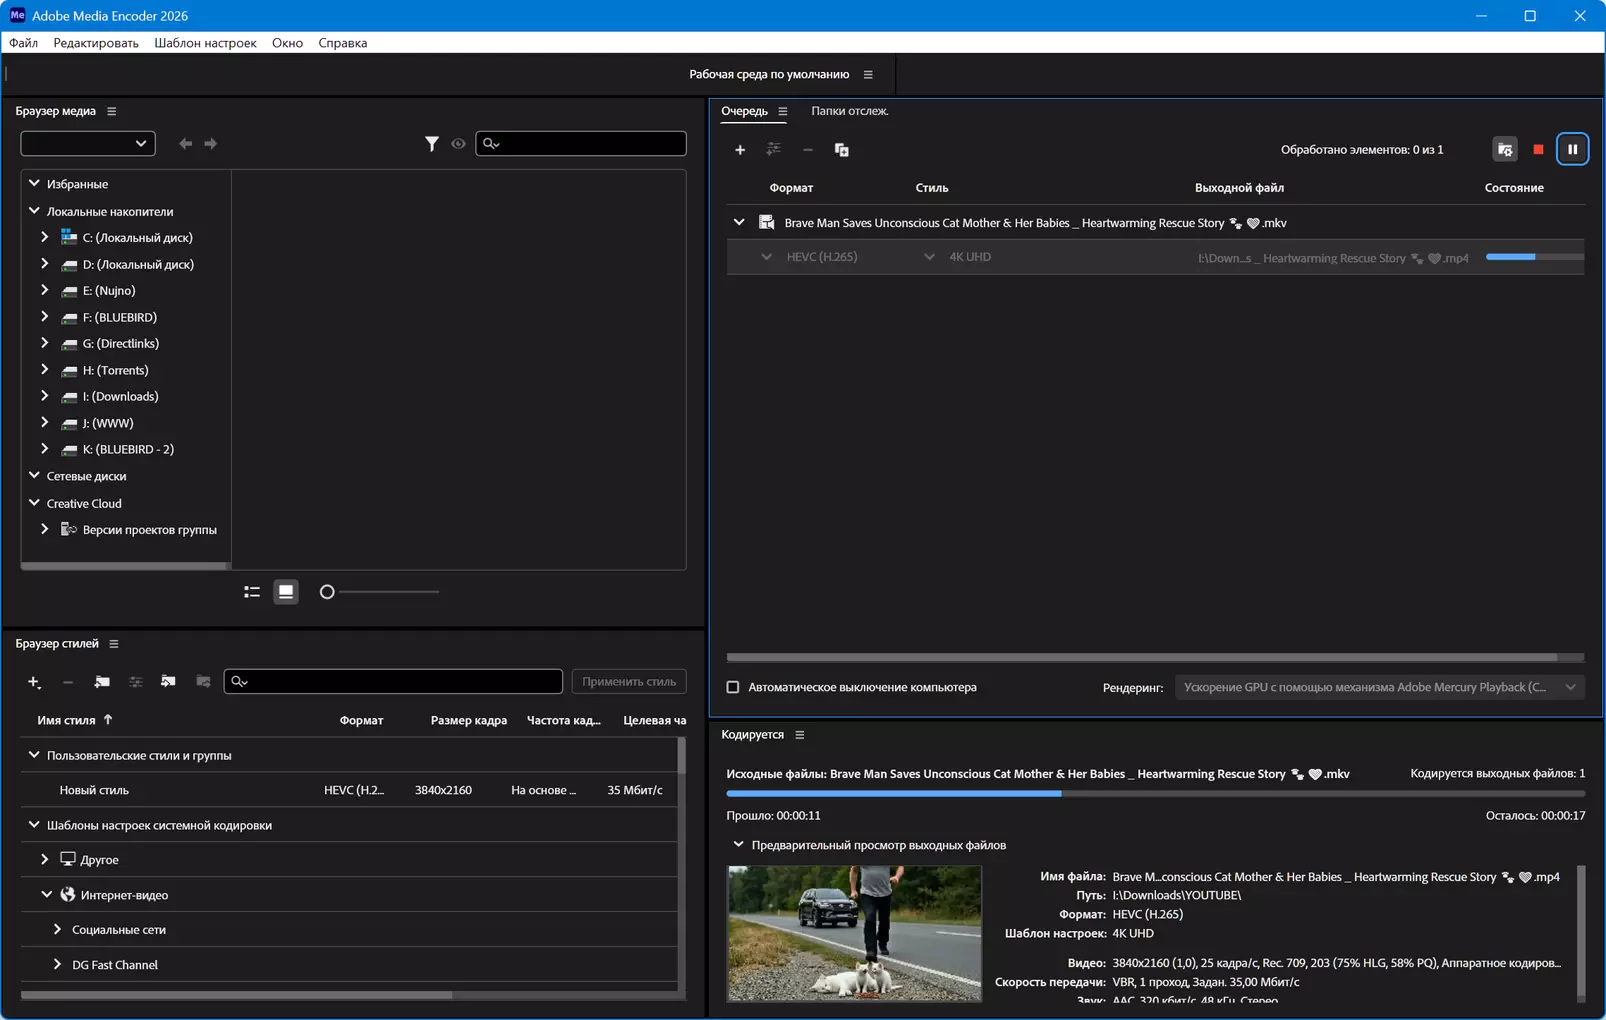Screen dimensions: 1606x1020
Task: Open the Шаблон настроек menu
Action: tap(205, 43)
